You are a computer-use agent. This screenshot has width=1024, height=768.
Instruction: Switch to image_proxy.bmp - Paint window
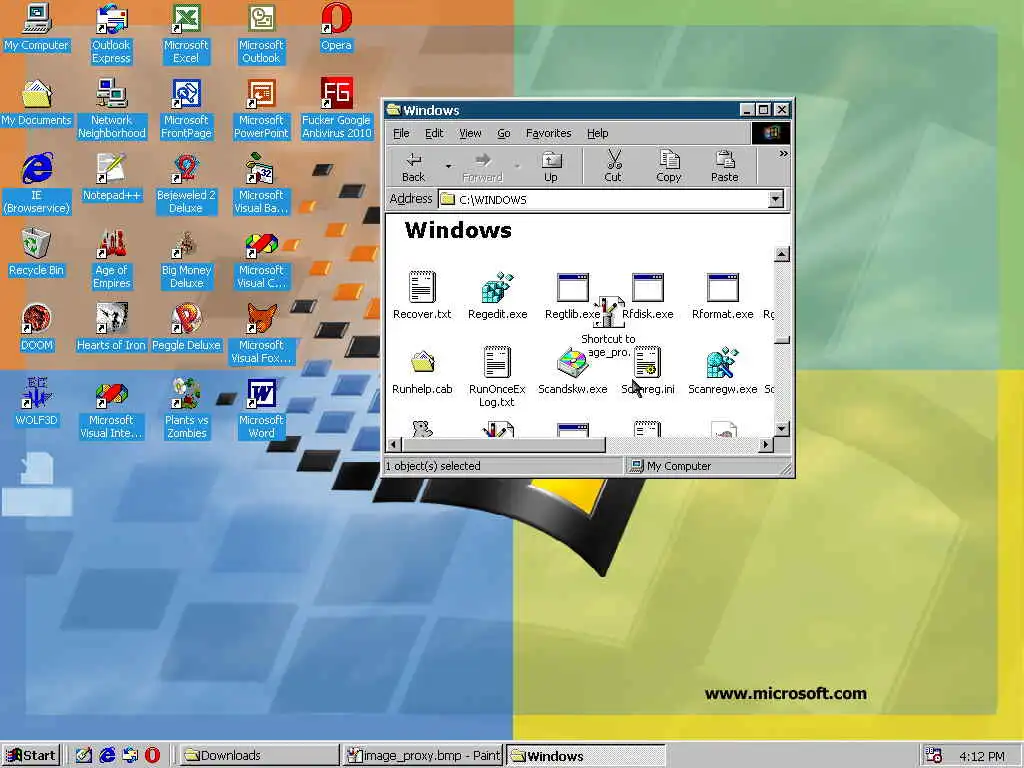coord(424,756)
